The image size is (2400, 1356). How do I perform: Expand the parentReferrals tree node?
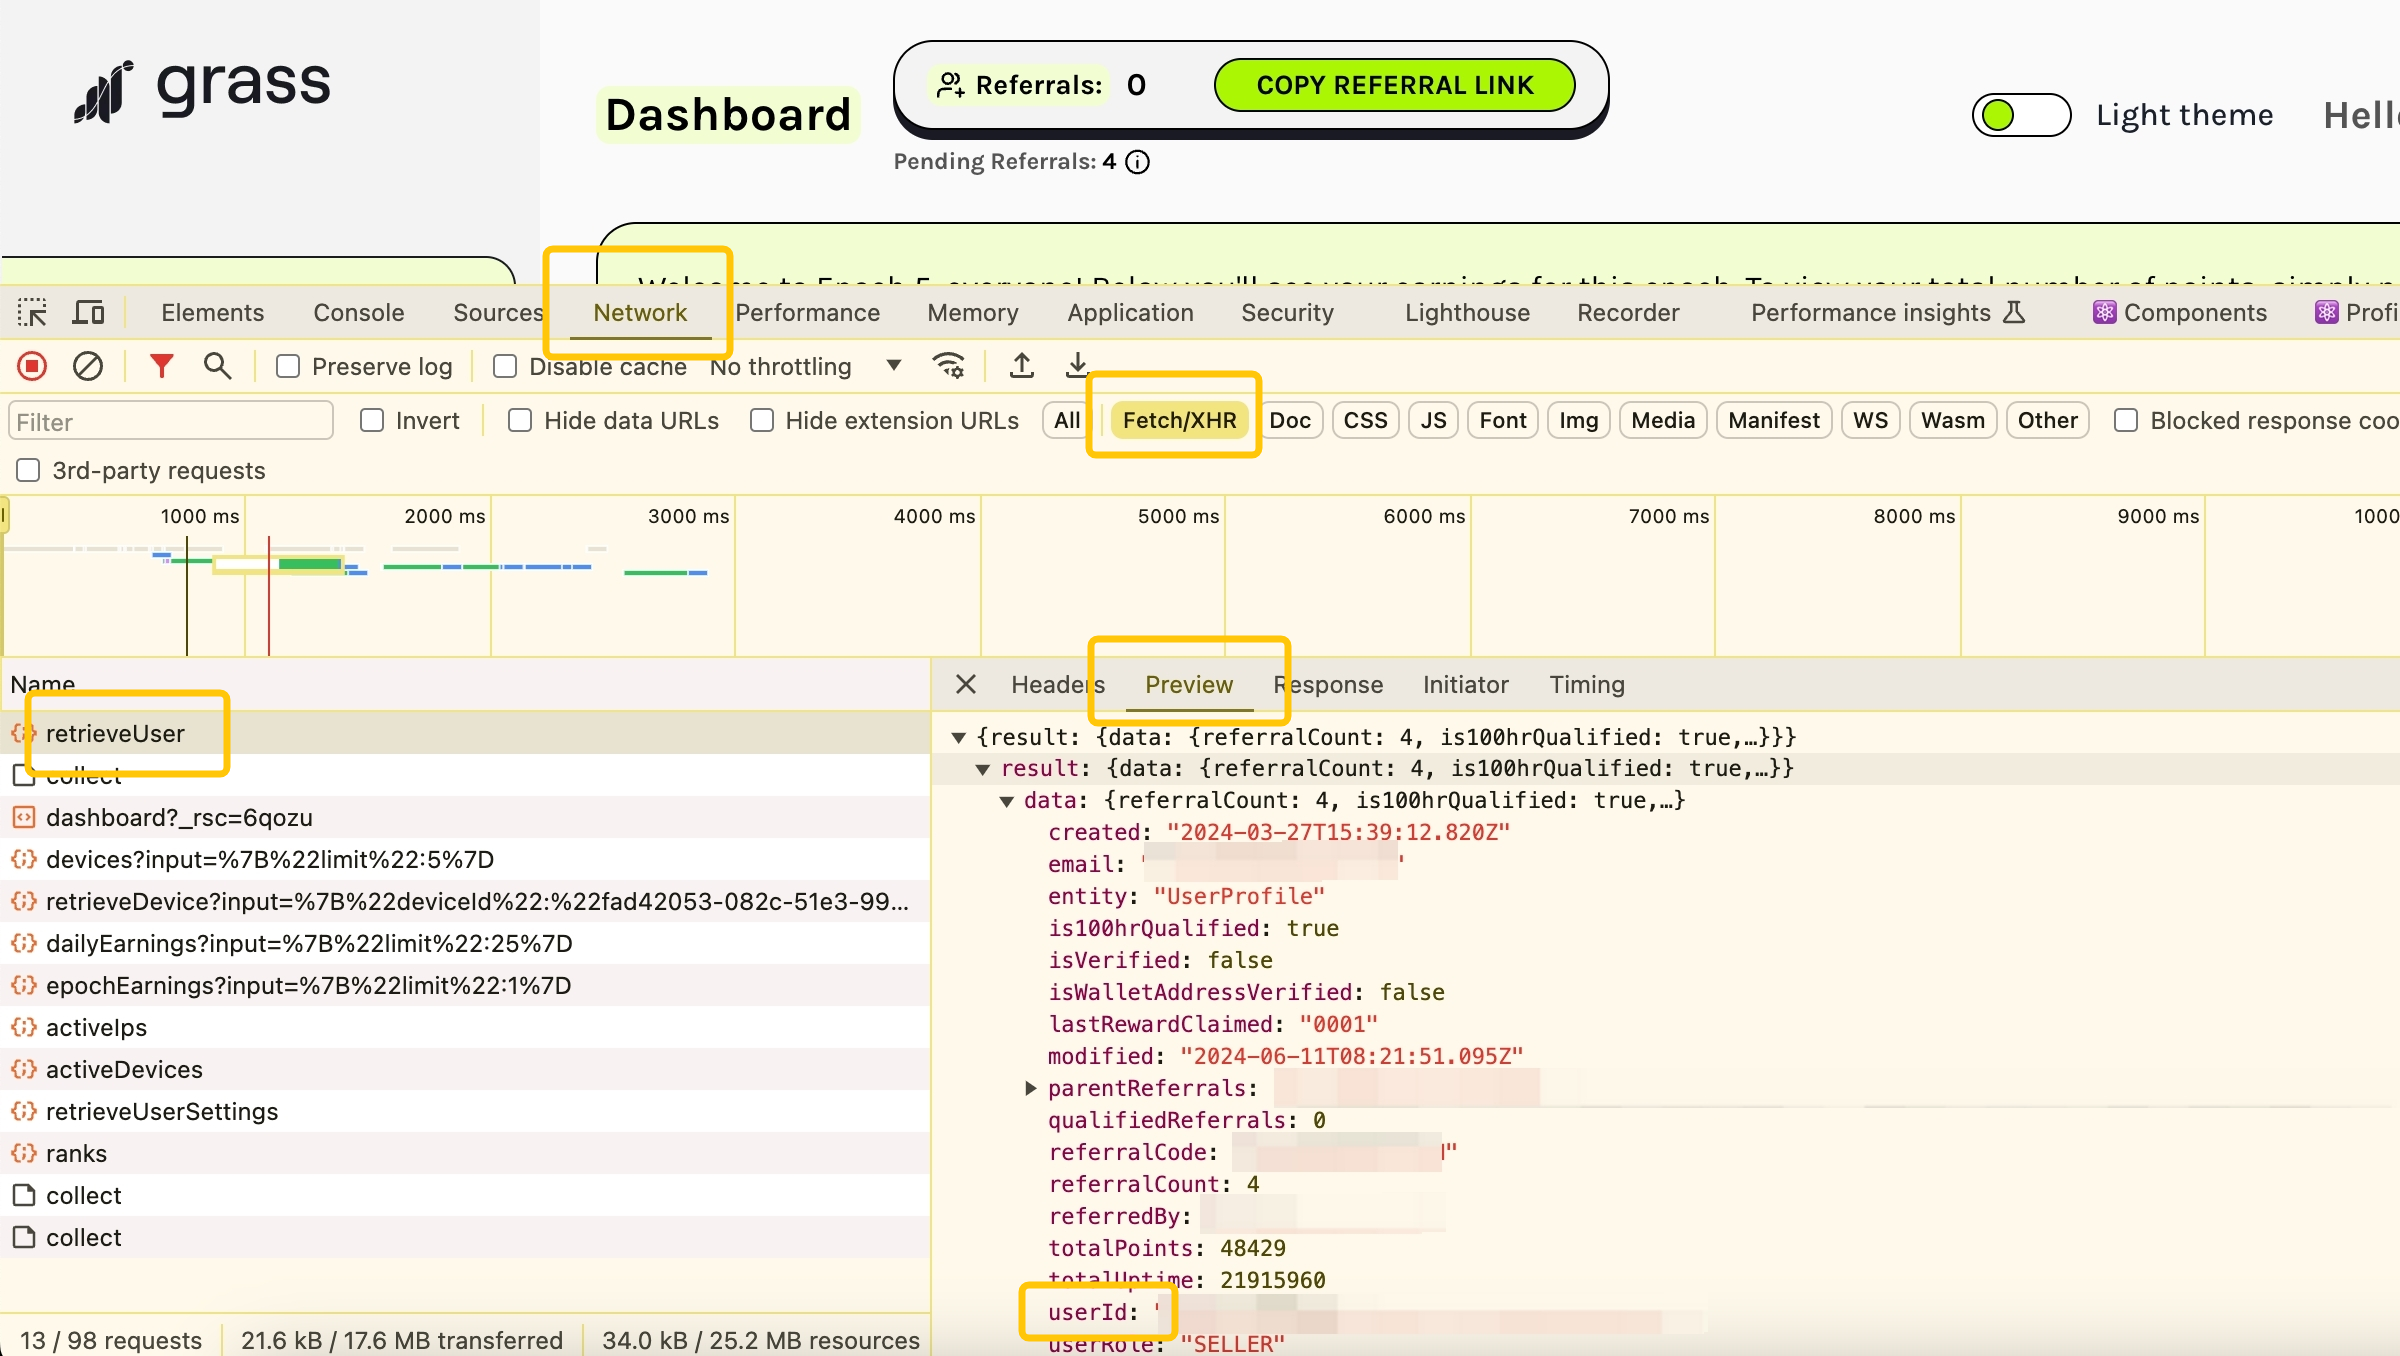pyautogui.click(x=1031, y=1088)
